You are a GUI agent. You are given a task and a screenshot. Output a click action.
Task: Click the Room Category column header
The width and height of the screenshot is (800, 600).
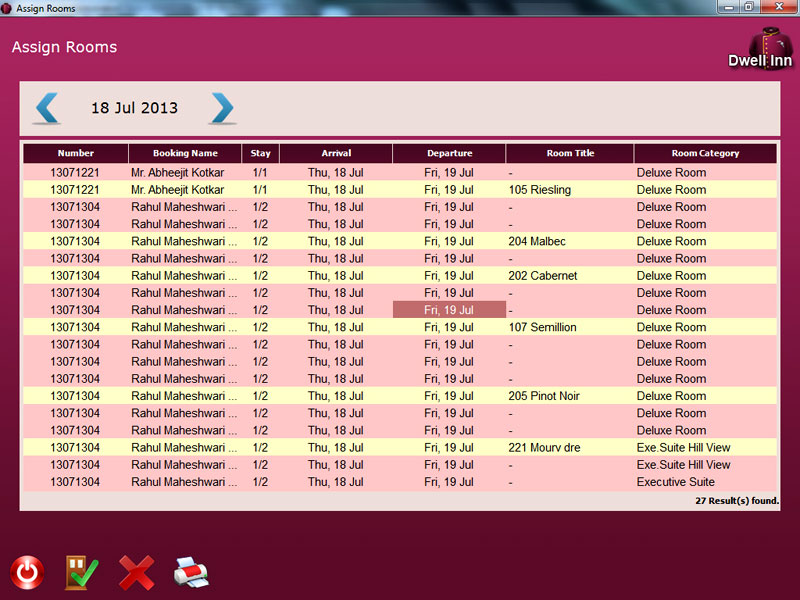[x=705, y=154]
